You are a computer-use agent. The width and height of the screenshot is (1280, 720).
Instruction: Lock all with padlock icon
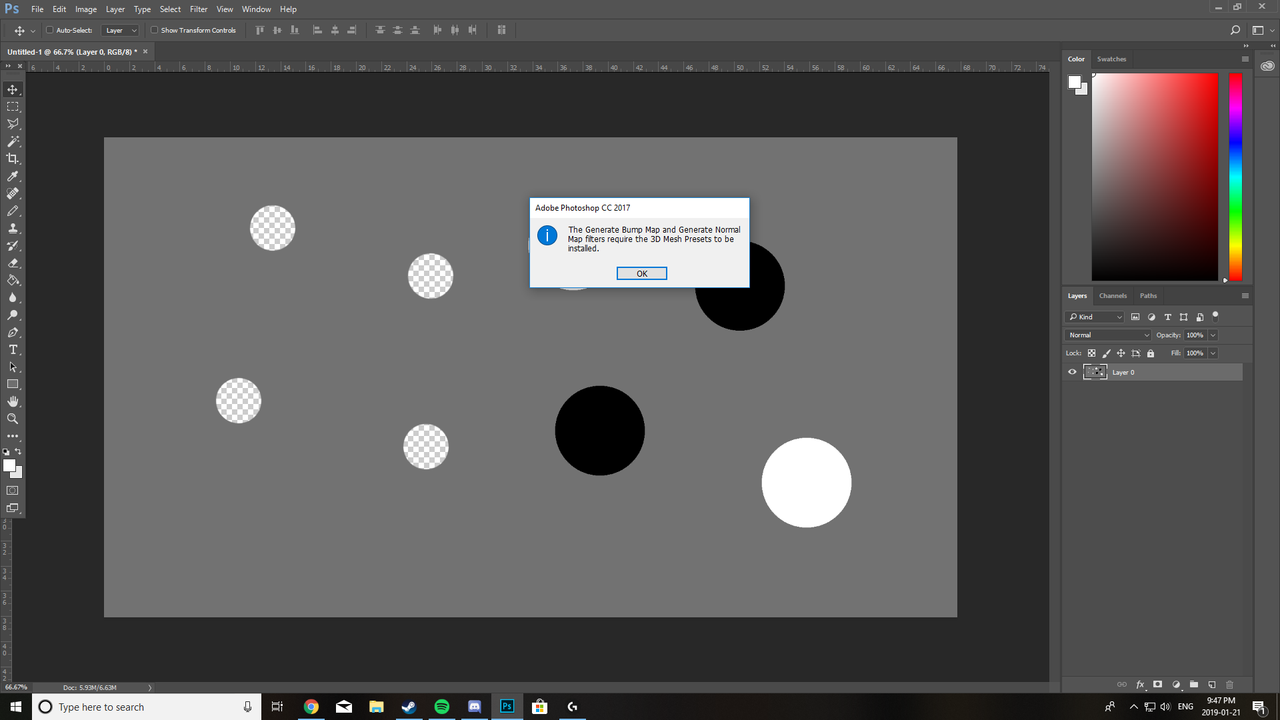pyautogui.click(x=1150, y=353)
